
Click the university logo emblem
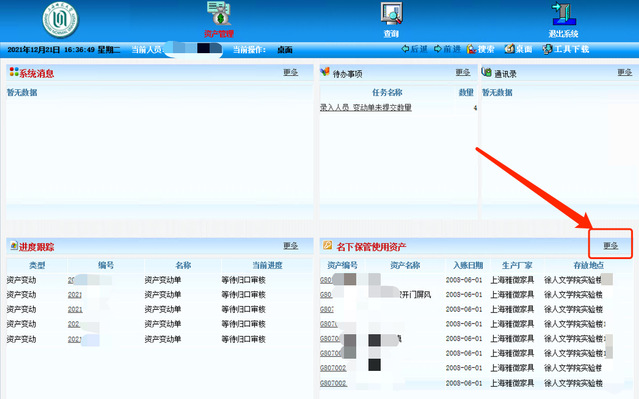coord(61,19)
